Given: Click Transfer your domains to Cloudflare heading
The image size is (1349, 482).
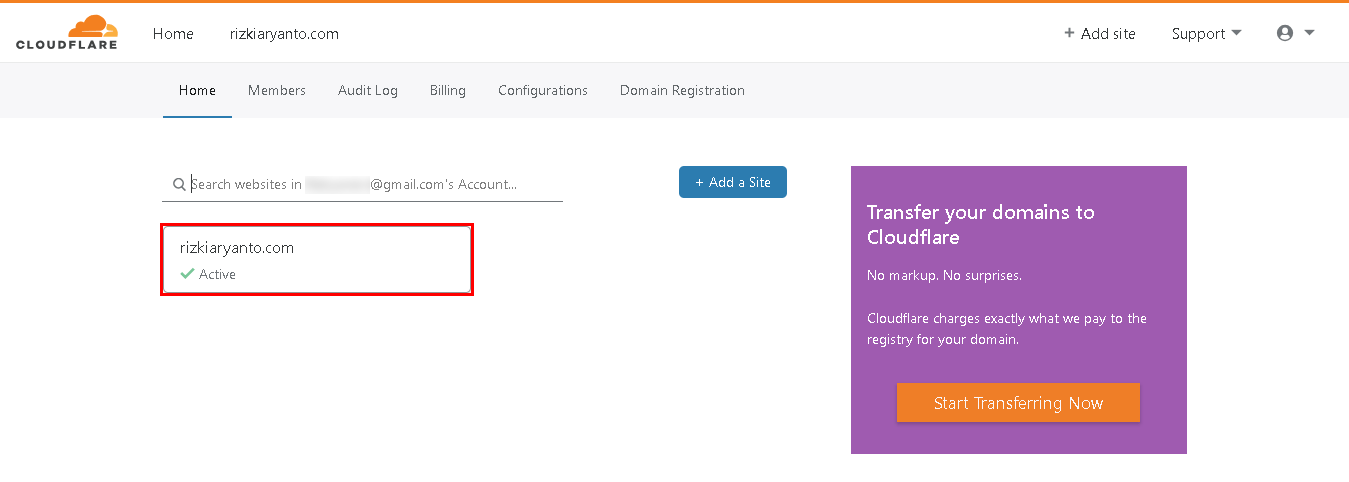Looking at the screenshot, I should pyautogui.click(x=980, y=225).
